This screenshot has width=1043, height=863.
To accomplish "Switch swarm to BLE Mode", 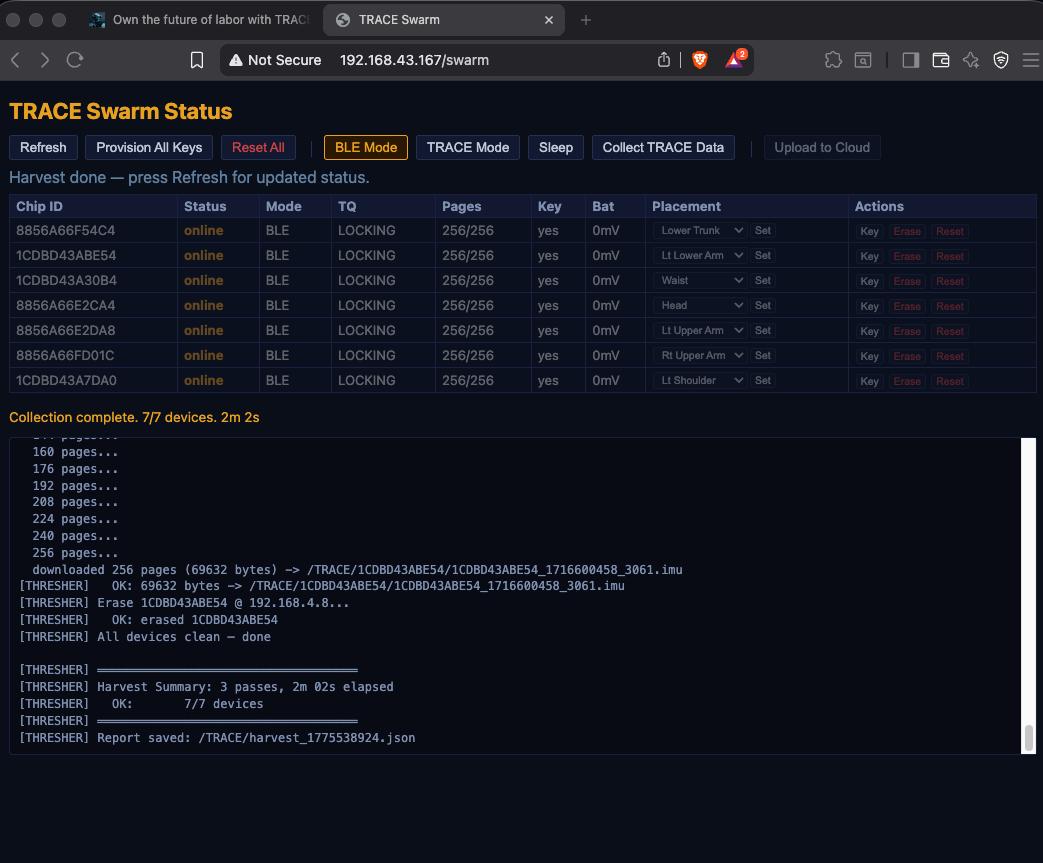I will (366, 148).
